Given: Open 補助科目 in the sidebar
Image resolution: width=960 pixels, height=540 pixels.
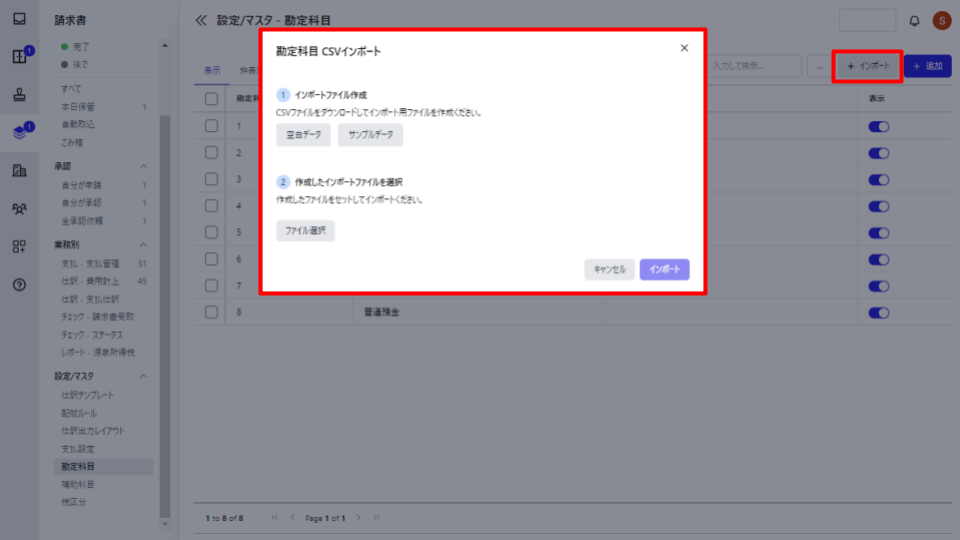Looking at the screenshot, I should [x=78, y=484].
